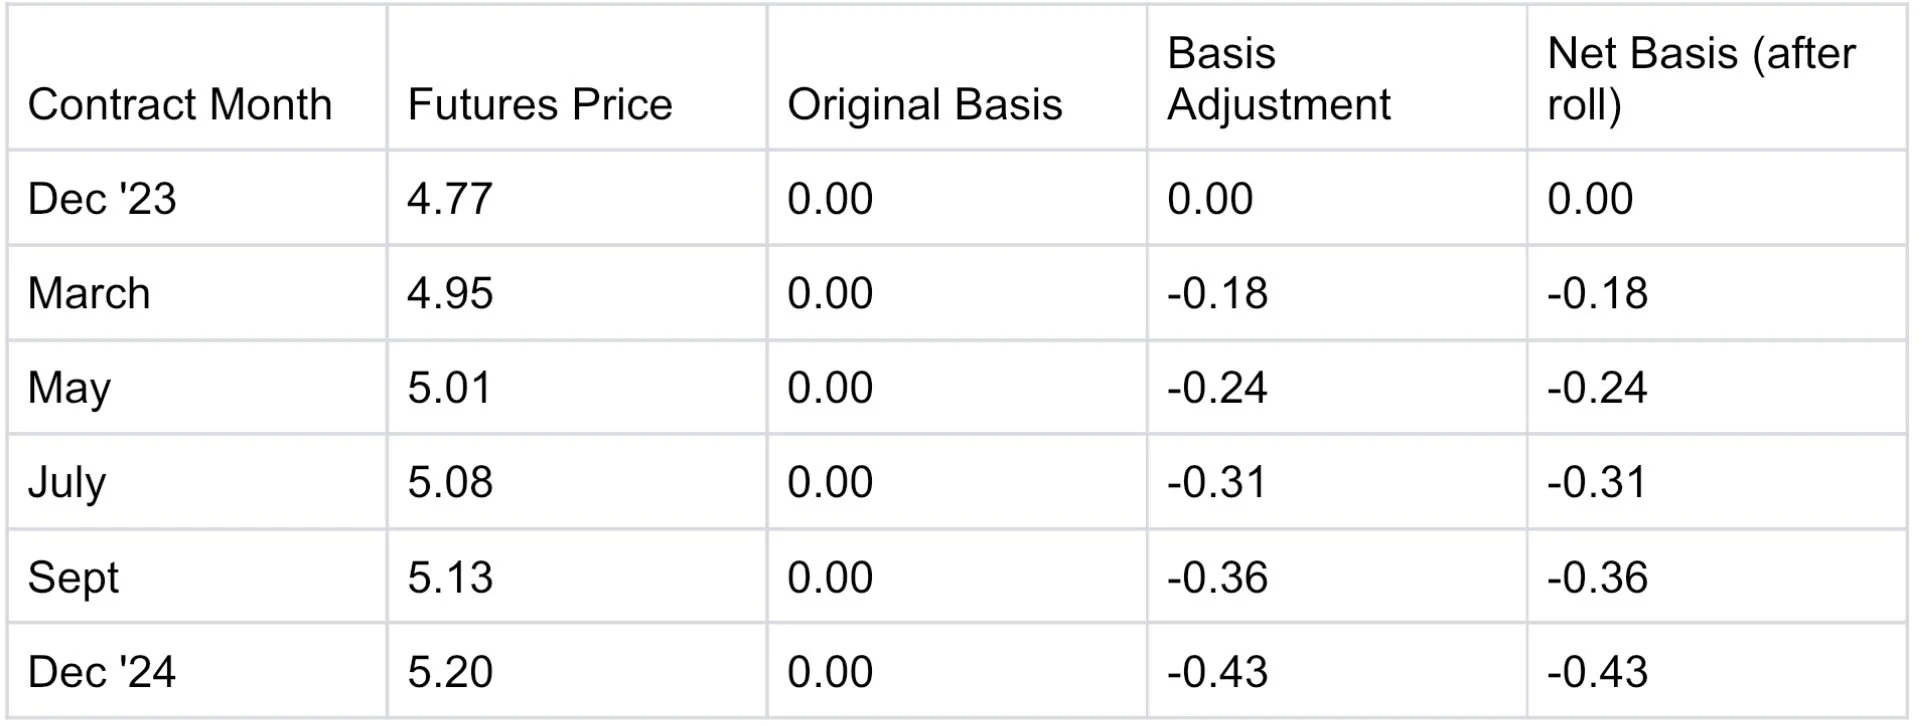Select the March contract month cell
Image resolution: width=1923 pixels, height=726 pixels.
pyautogui.click(x=89, y=294)
